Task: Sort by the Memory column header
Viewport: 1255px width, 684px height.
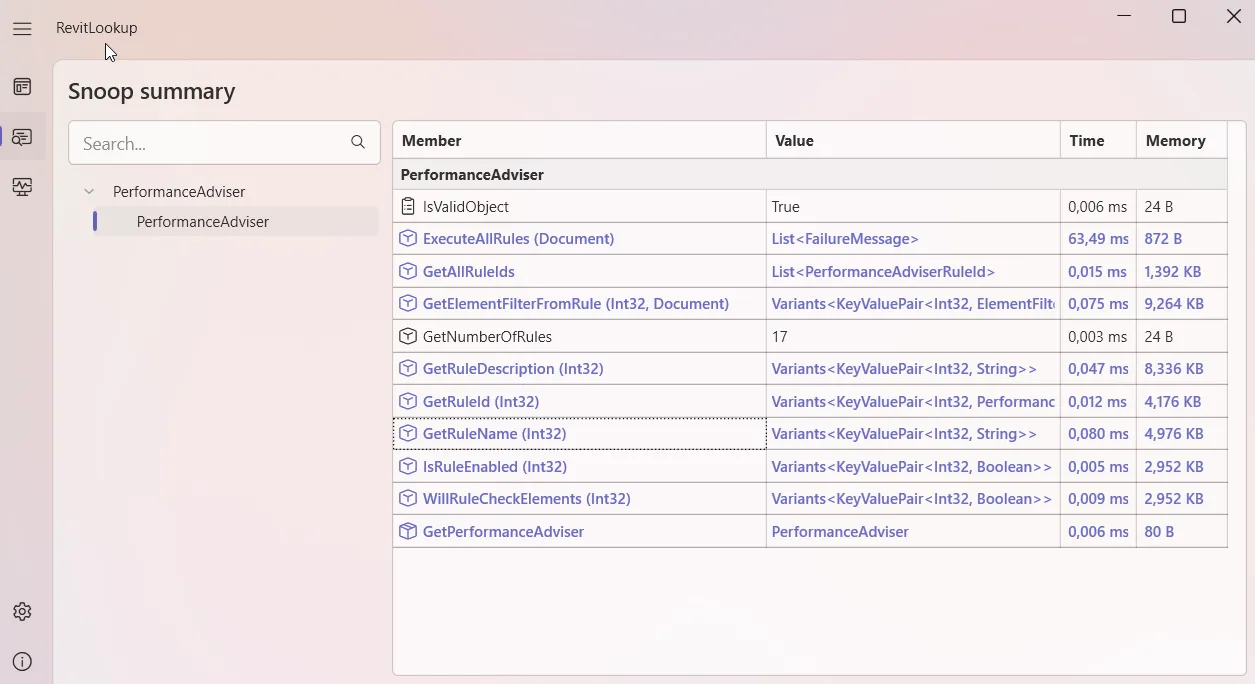Action: (x=1181, y=141)
